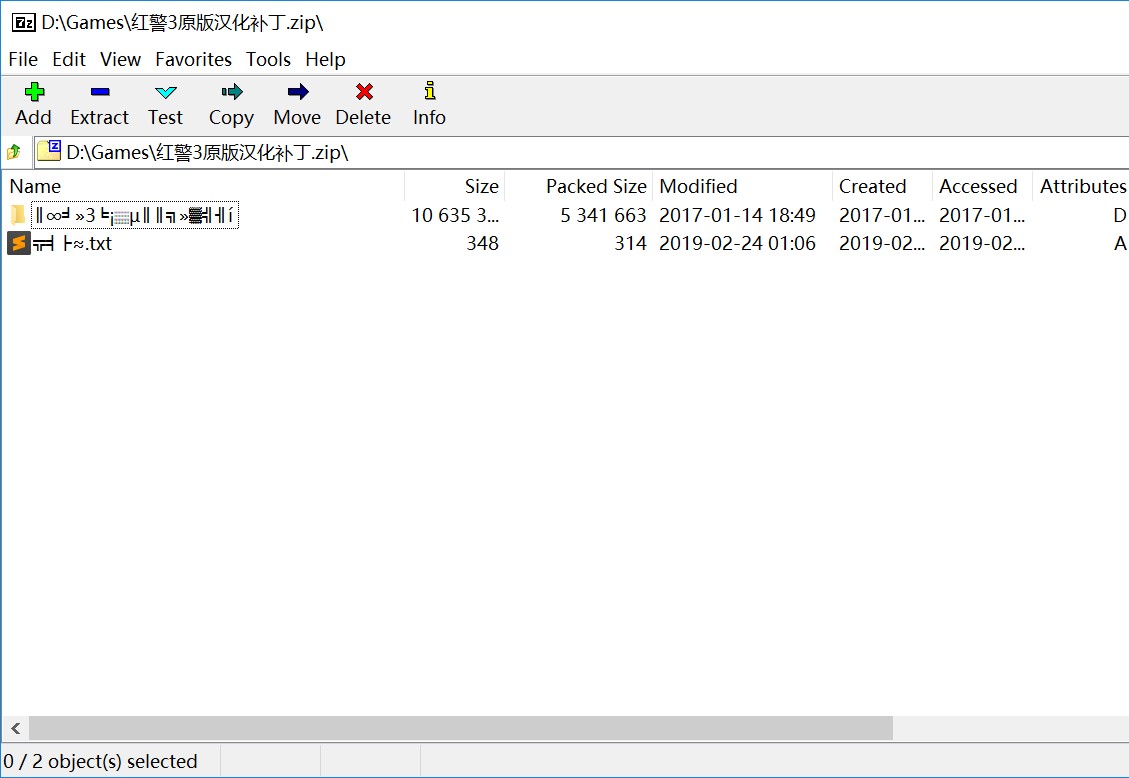Open the View menu
Screen dimensions: 1129x778
[x=120, y=59]
